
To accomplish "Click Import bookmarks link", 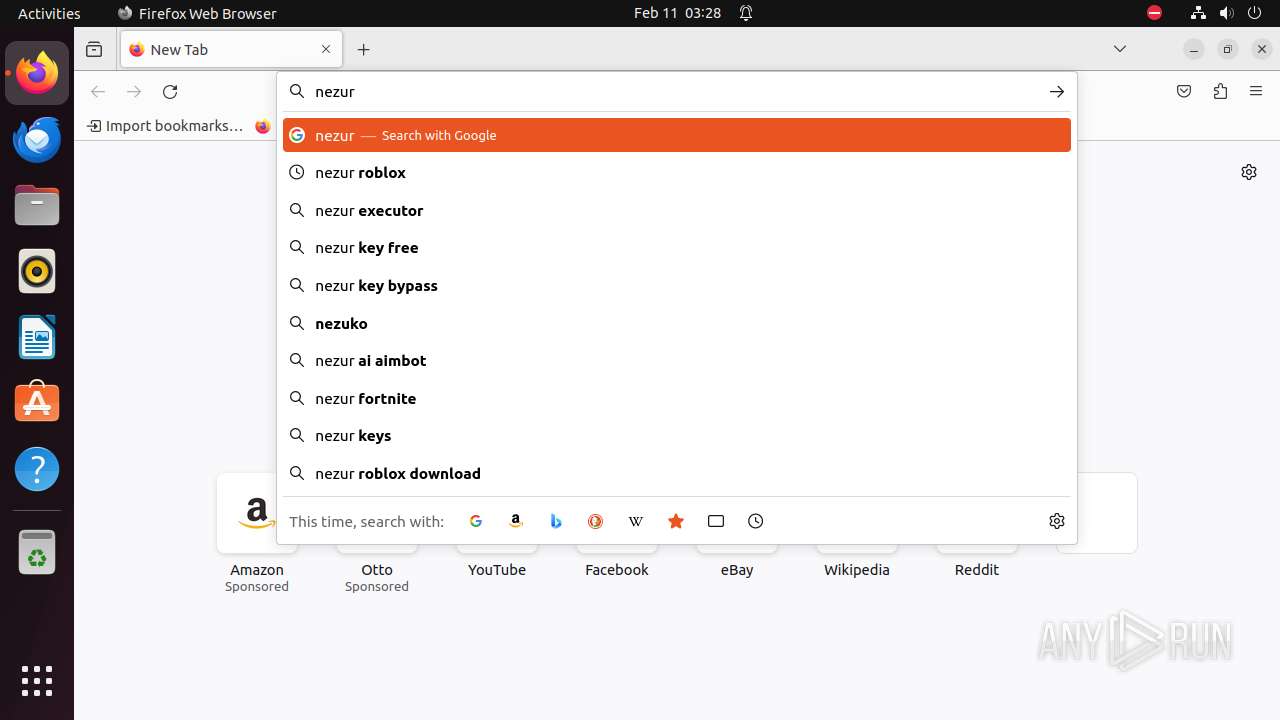I will click(x=165, y=126).
